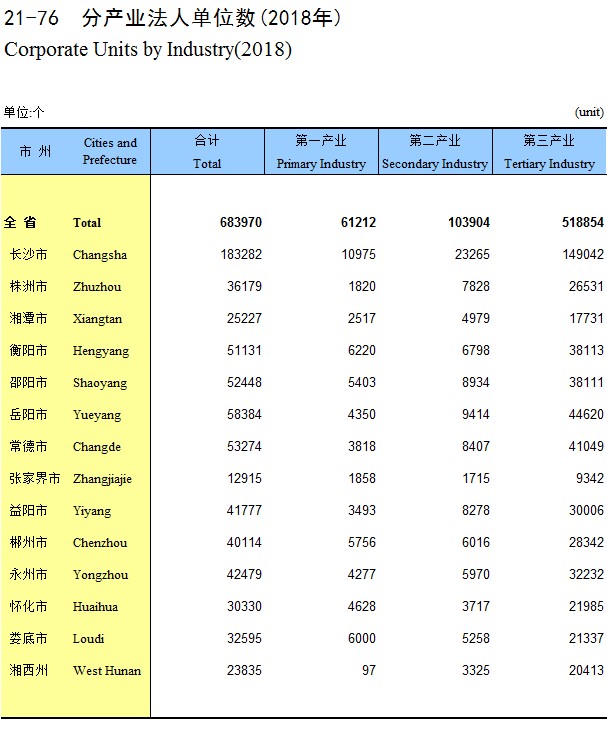The width and height of the screenshot is (607, 751).
Task: Select the 'Xiangtan' row label
Action: tap(97, 319)
